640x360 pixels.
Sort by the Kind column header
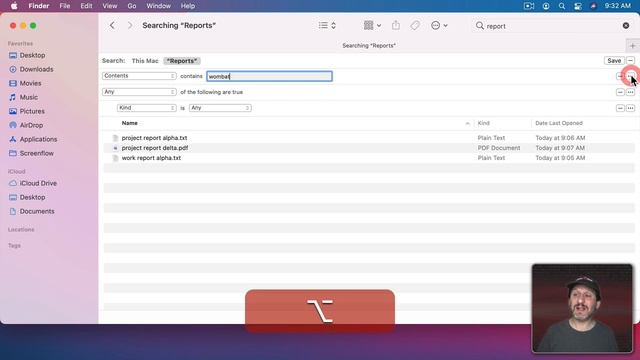pos(483,123)
